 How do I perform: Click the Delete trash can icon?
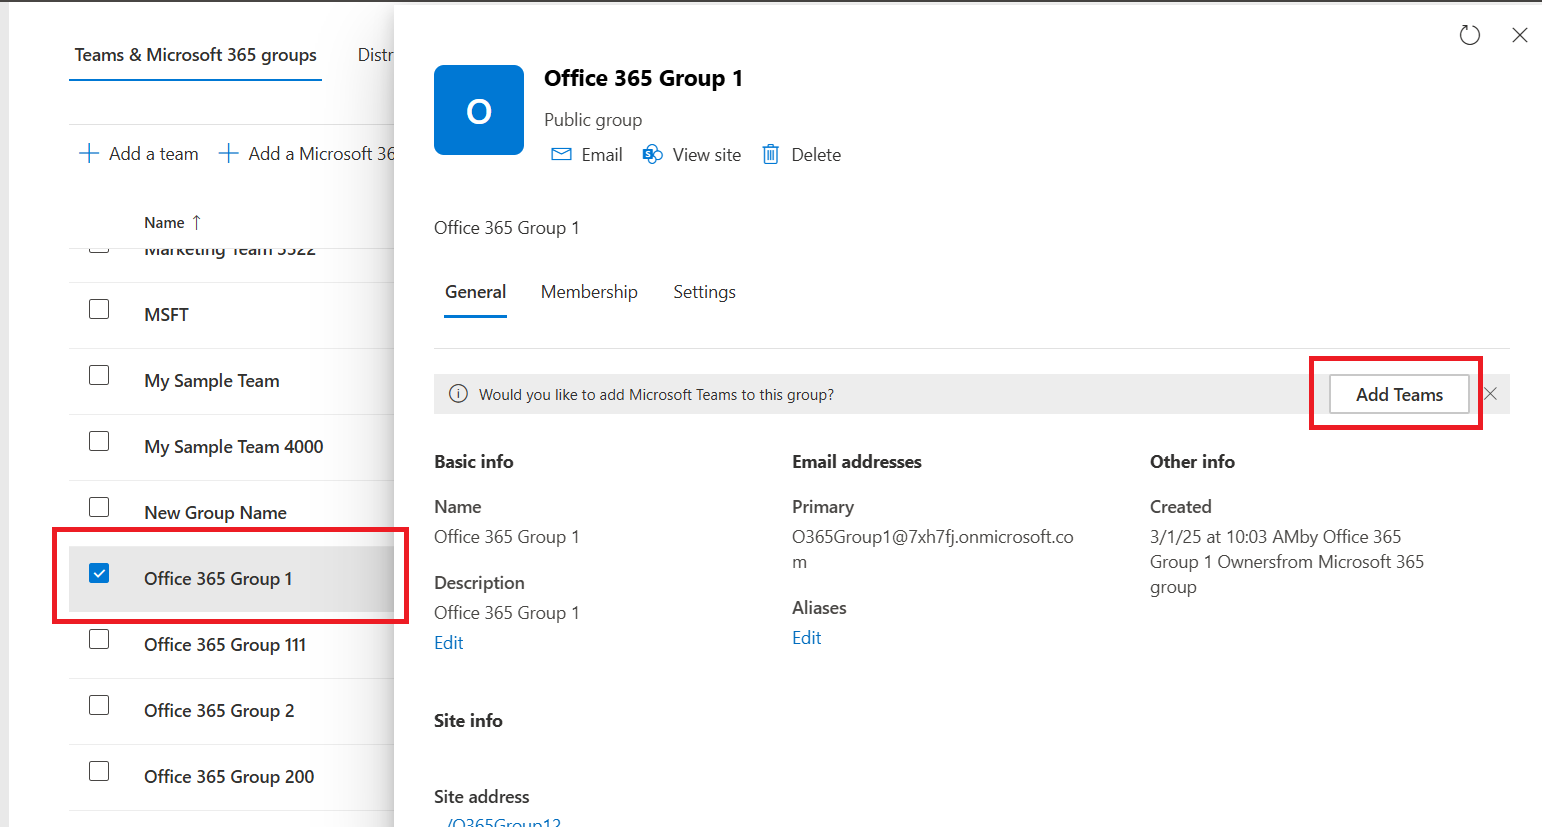(770, 154)
